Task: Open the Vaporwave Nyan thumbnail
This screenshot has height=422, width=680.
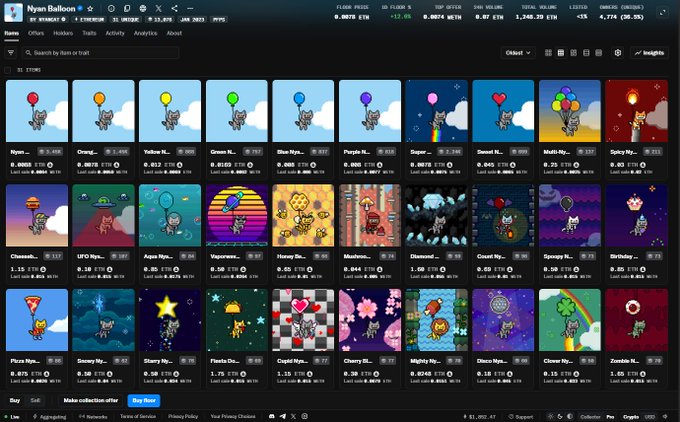Action: point(237,215)
